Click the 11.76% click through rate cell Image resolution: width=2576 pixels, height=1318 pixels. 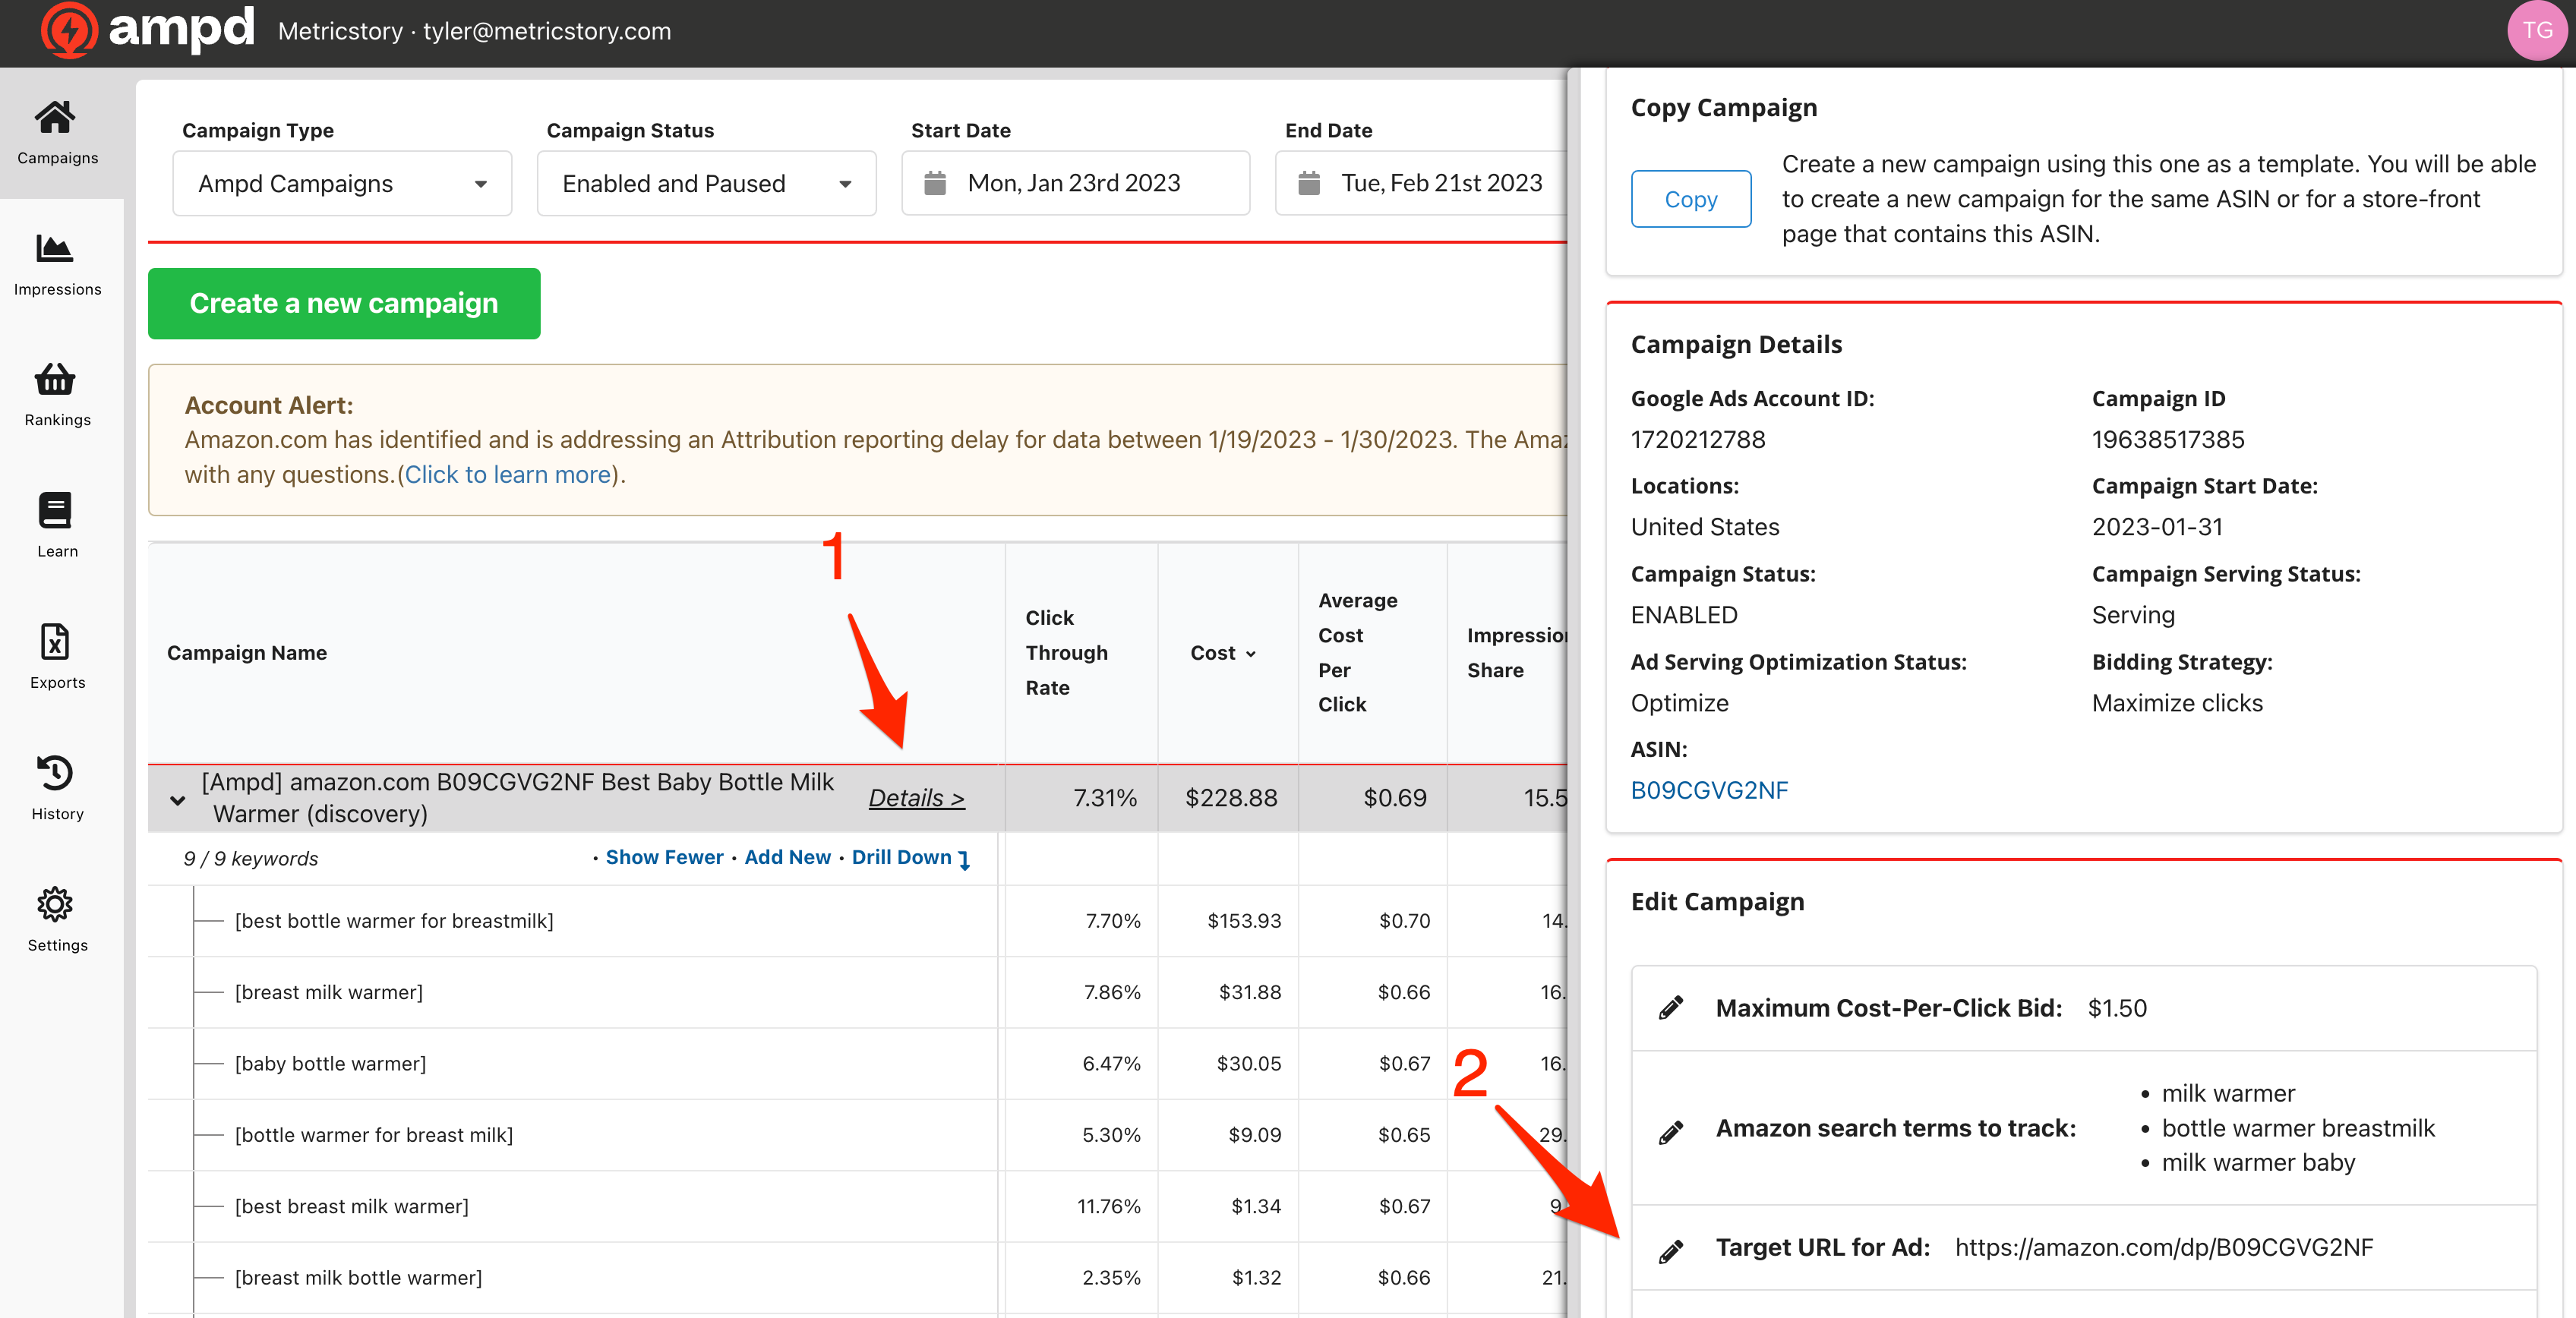1109,1206
